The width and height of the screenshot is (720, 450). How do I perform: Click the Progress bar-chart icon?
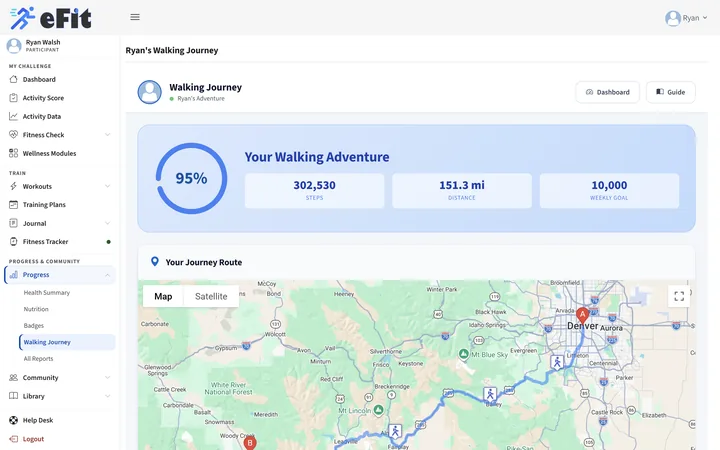click(13, 275)
